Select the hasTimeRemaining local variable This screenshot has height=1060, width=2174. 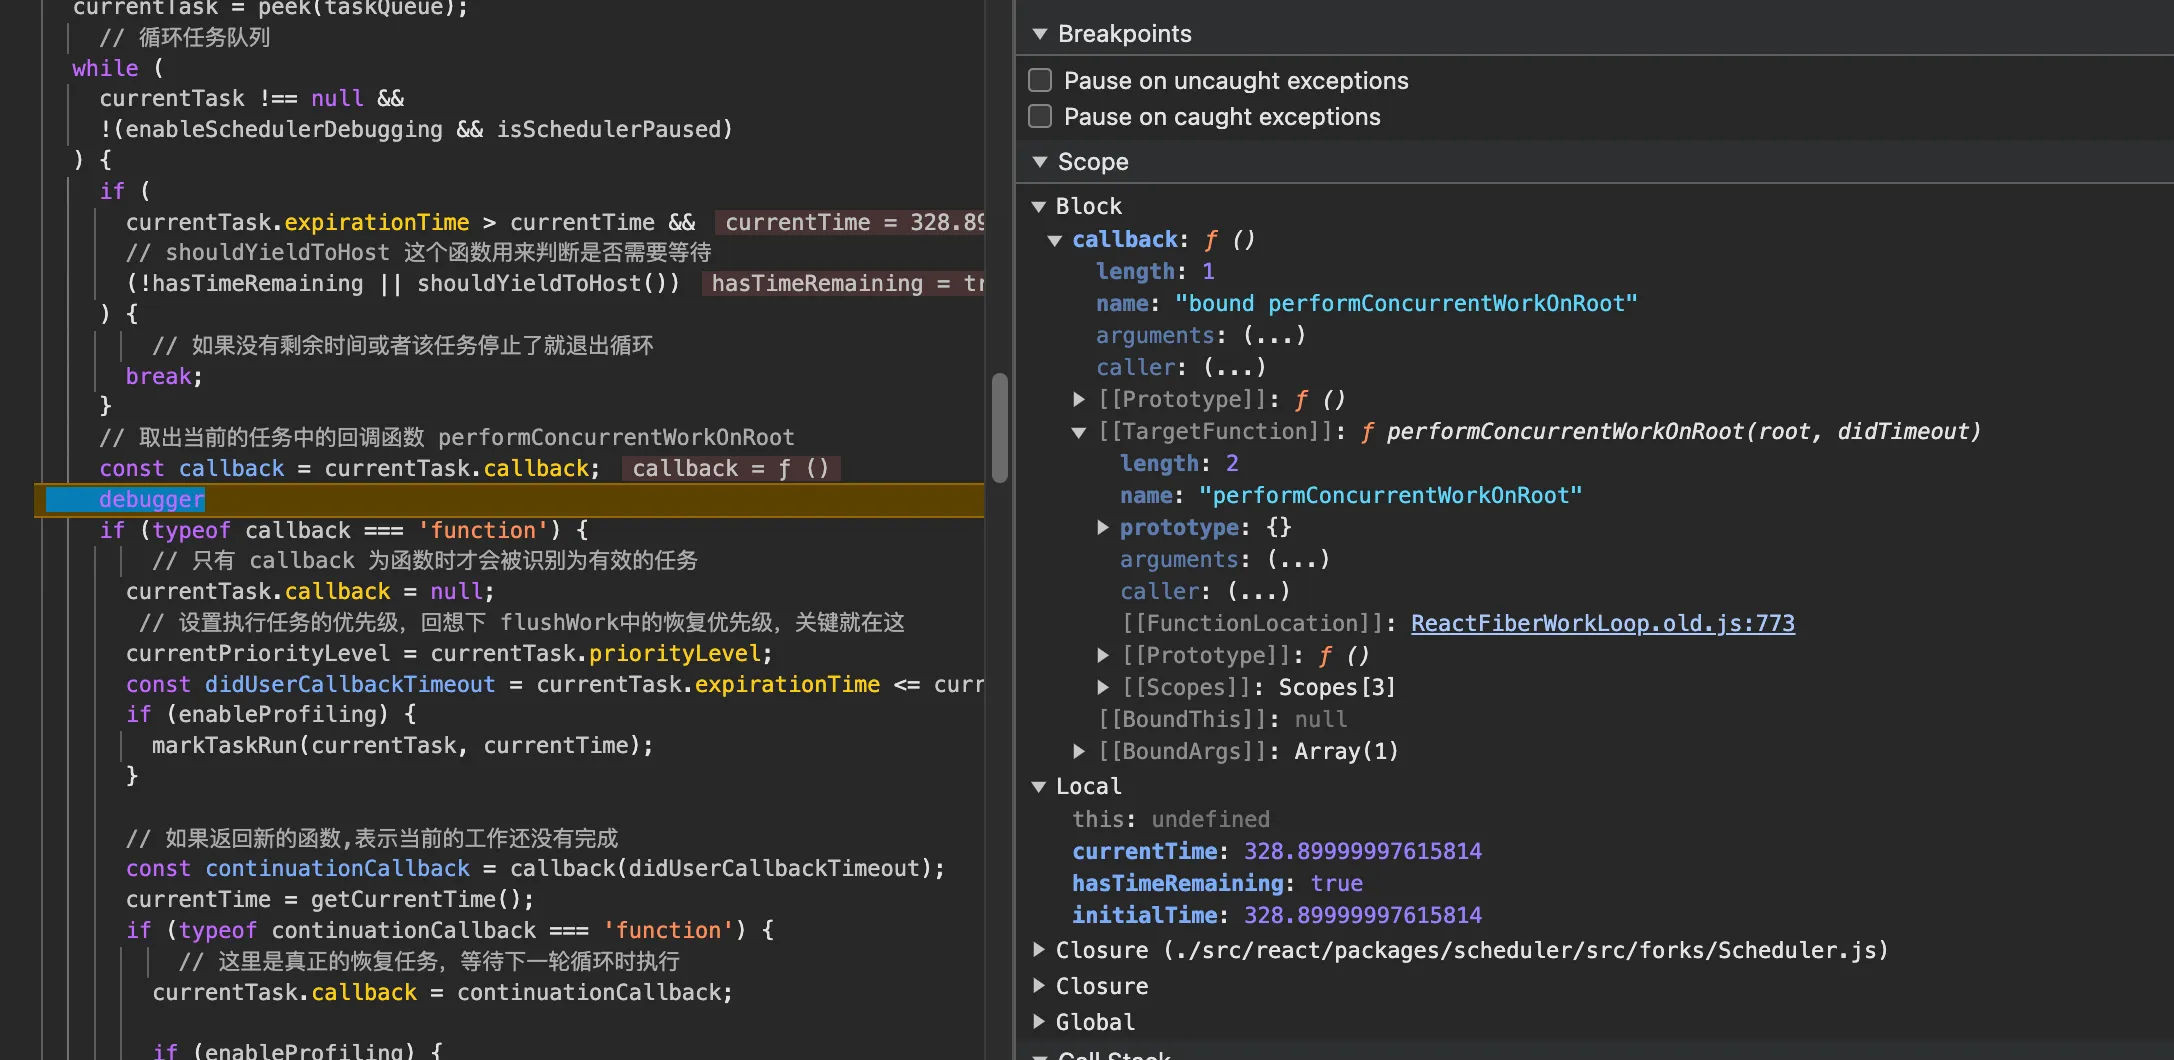point(1177,883)
